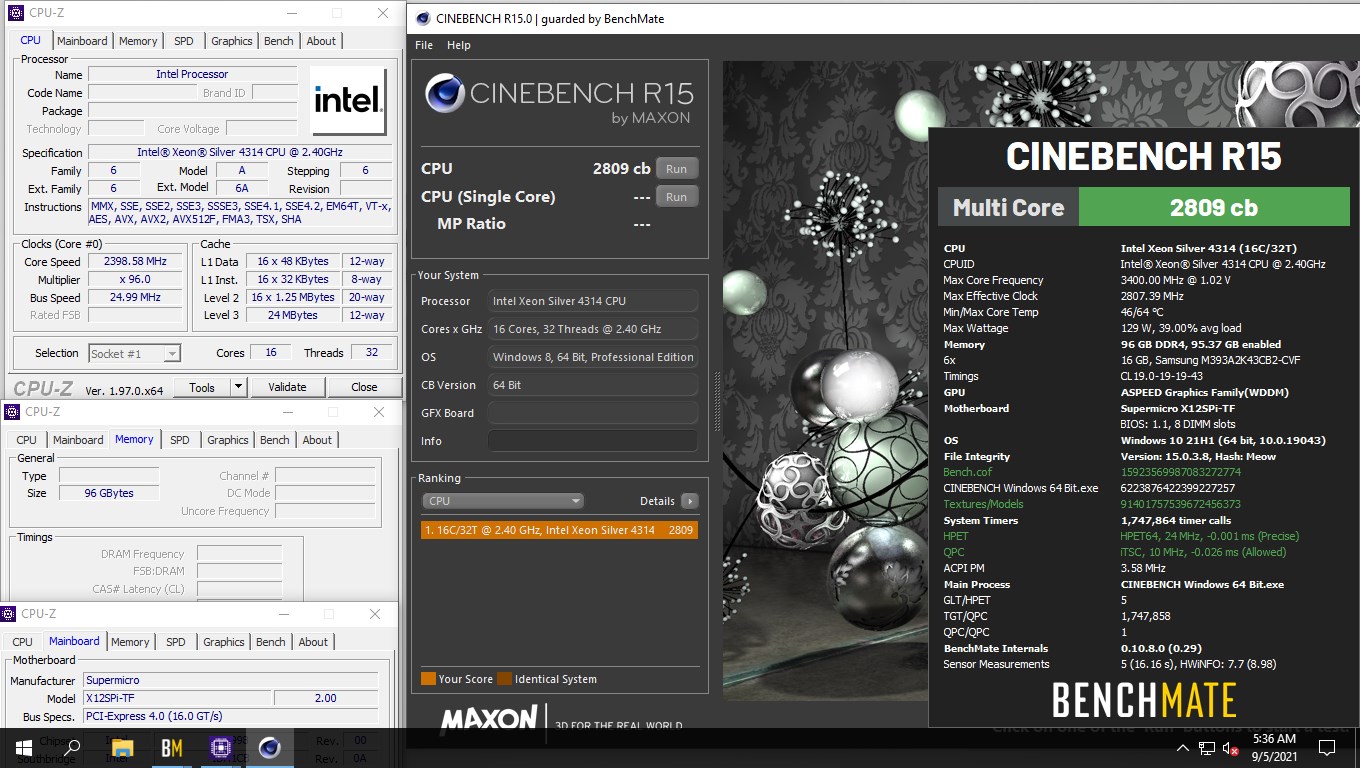
Task: Click the Bench.cof file integrity entry
Action: (x=967, y=472)
